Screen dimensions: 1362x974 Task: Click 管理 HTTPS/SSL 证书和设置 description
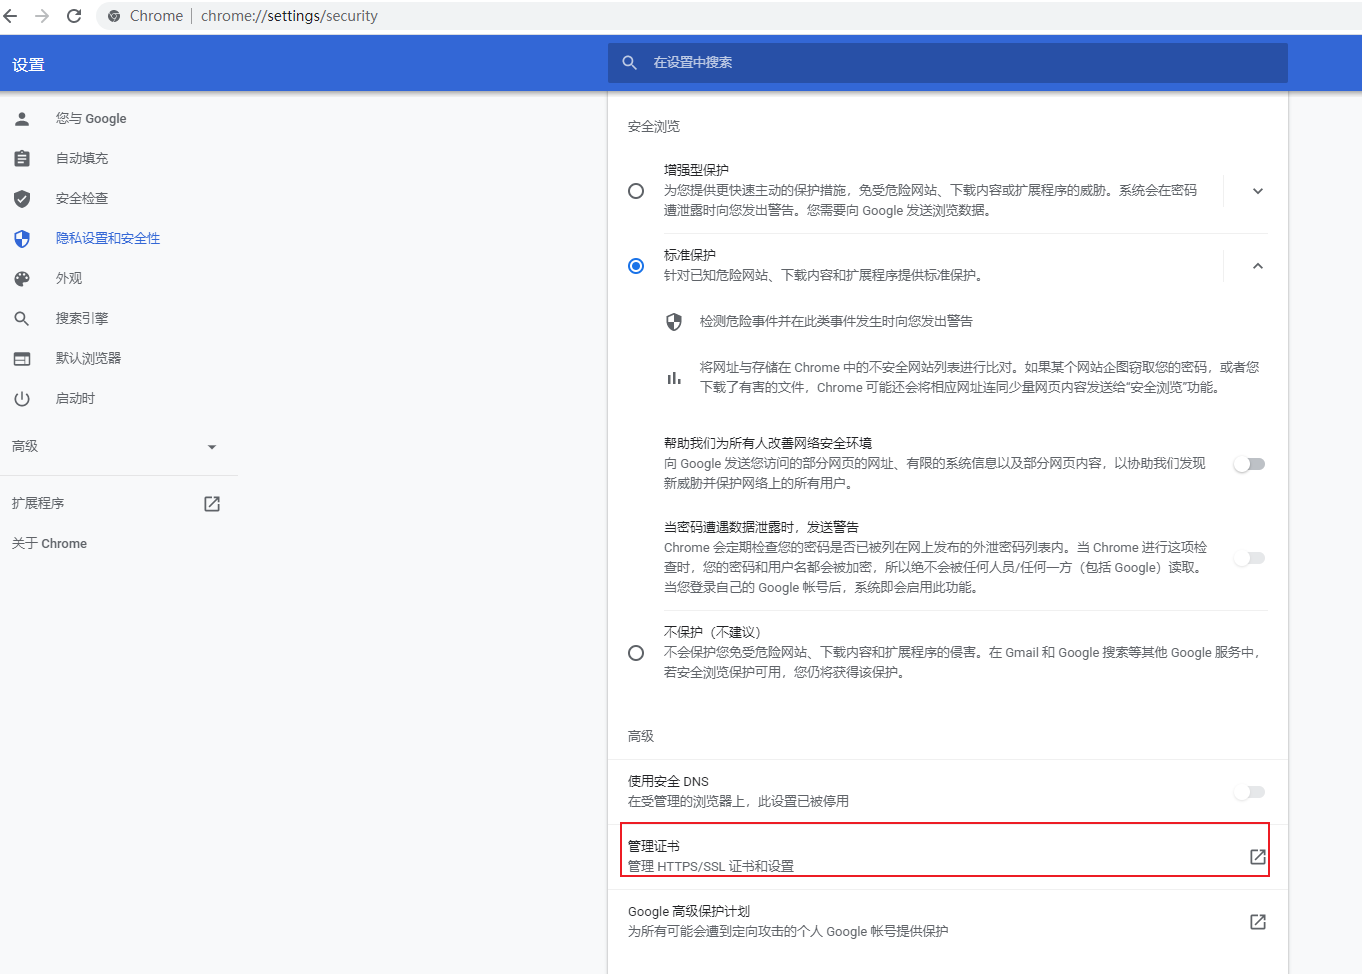tap(711, 866)
